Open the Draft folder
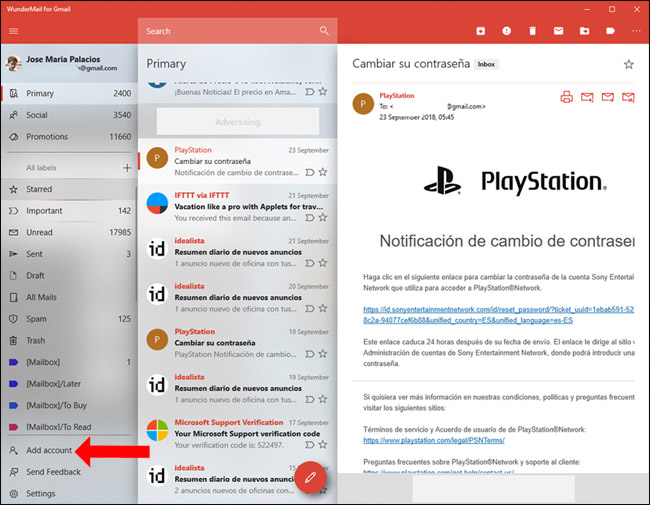Screen dimensions: 650x505 69,275
